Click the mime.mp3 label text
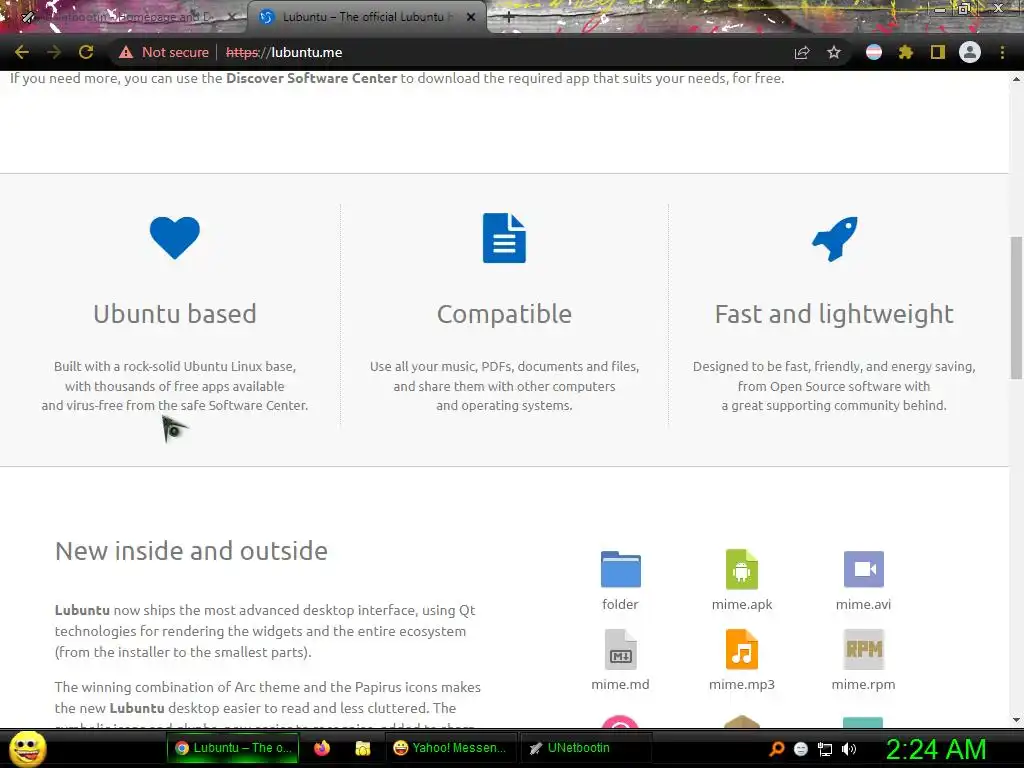The image size is (1024, 768). (x=742, y=684)
